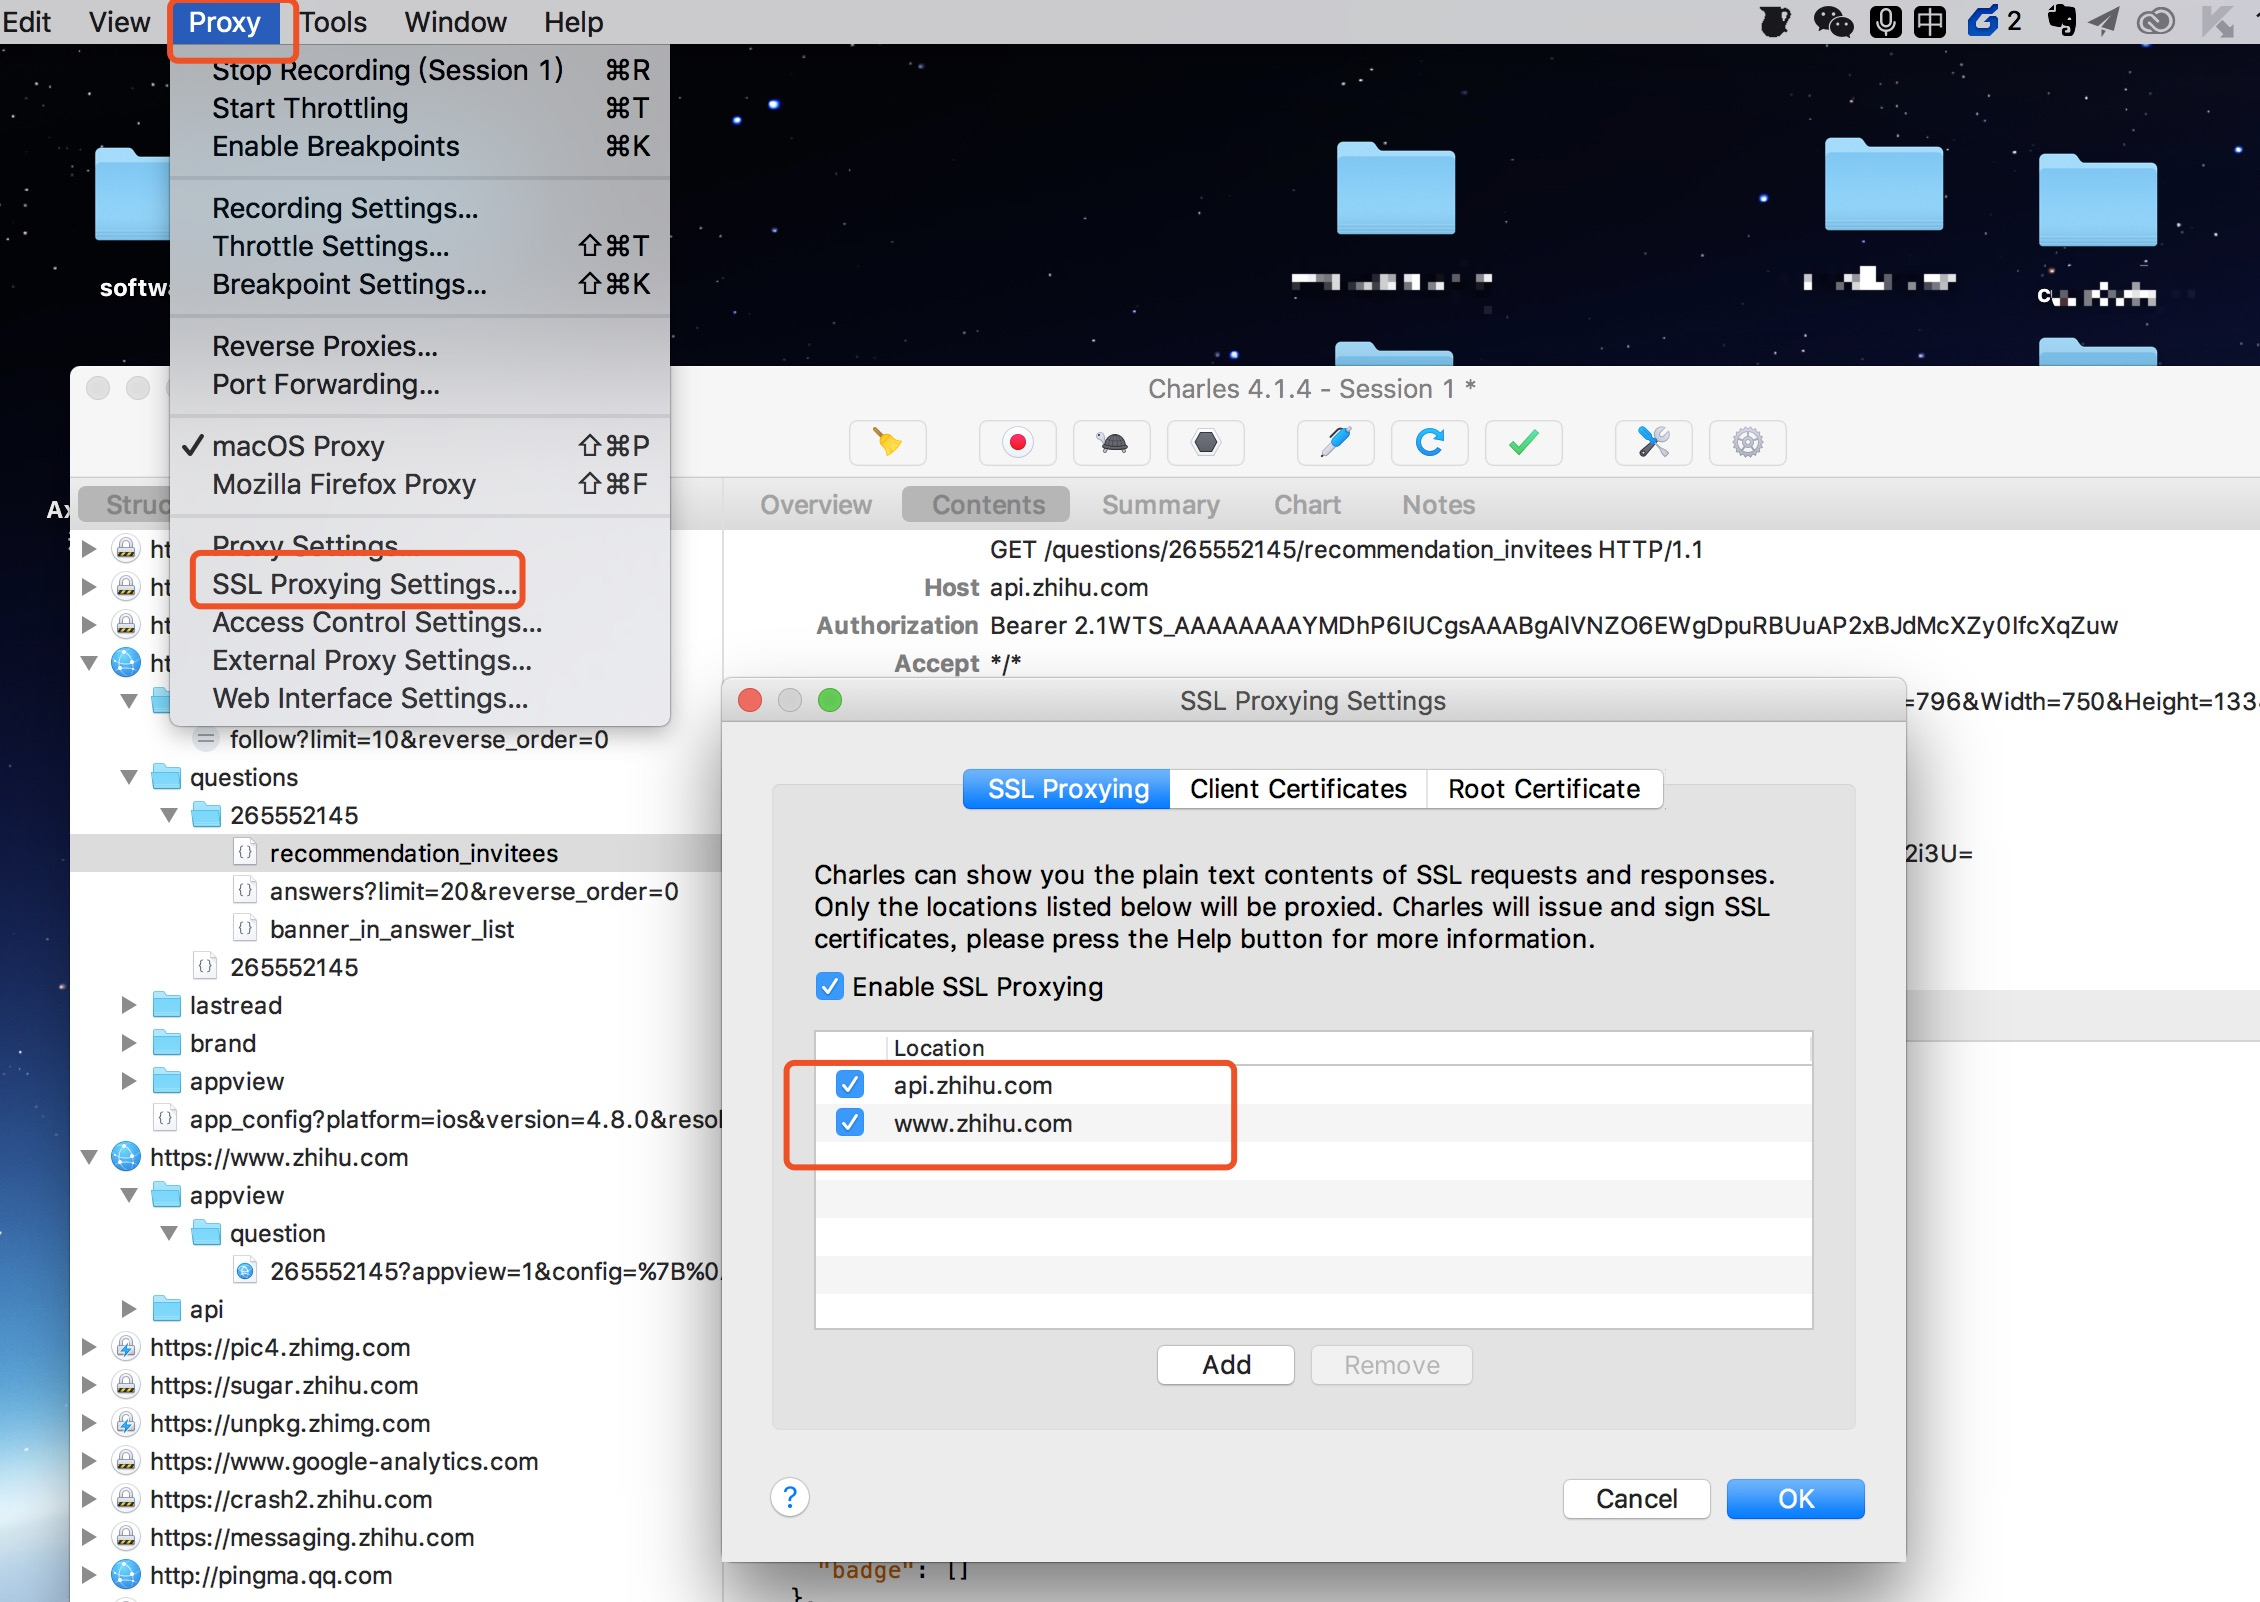
Task: Click the pen compose request icon
Action: point(1335,442)
